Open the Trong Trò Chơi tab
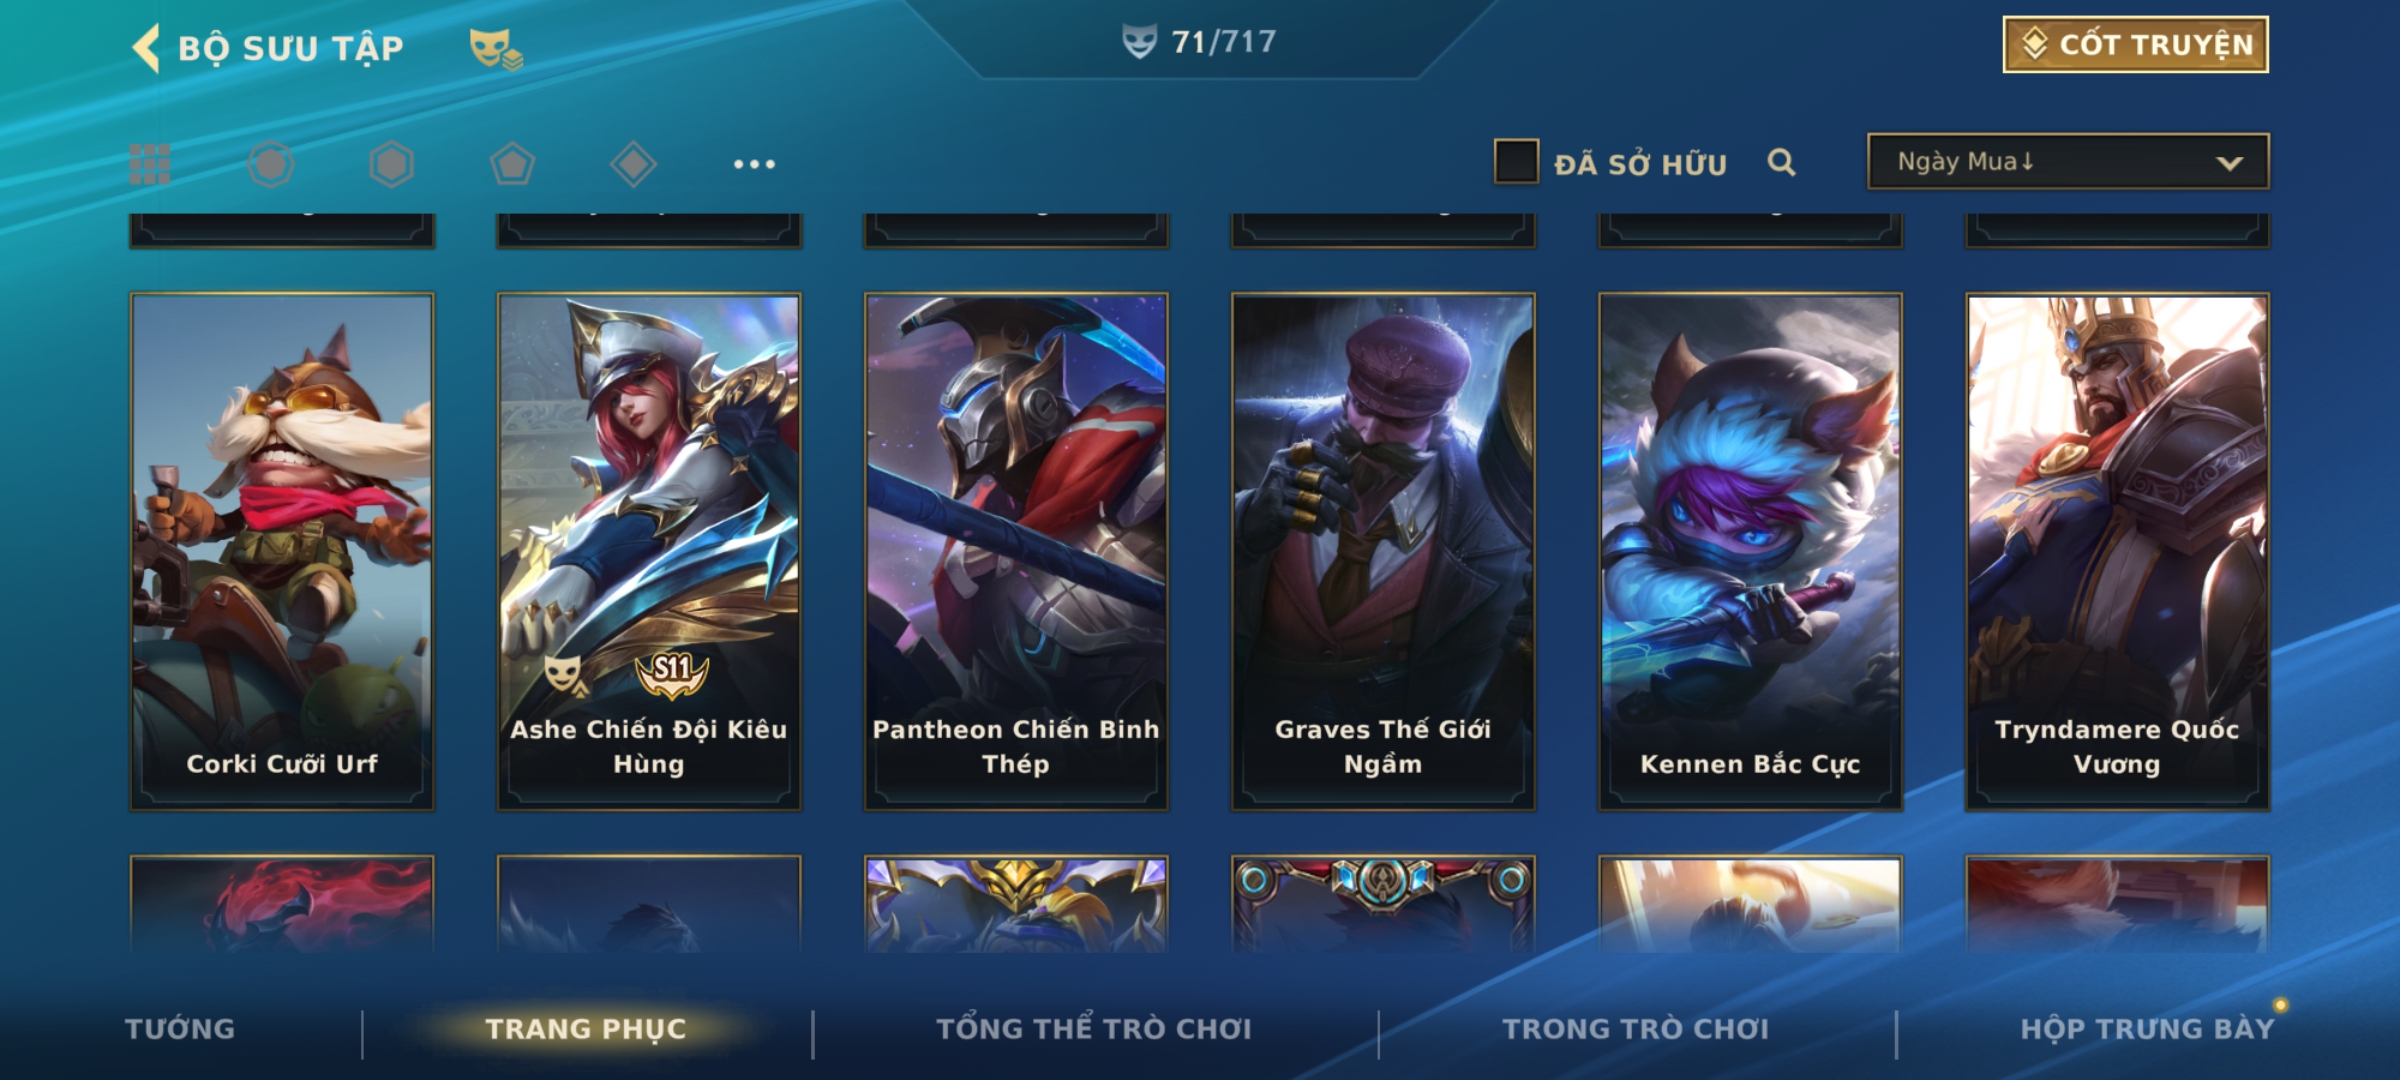Viewport: 2400px width, 1080px height. (1636, 1029)
